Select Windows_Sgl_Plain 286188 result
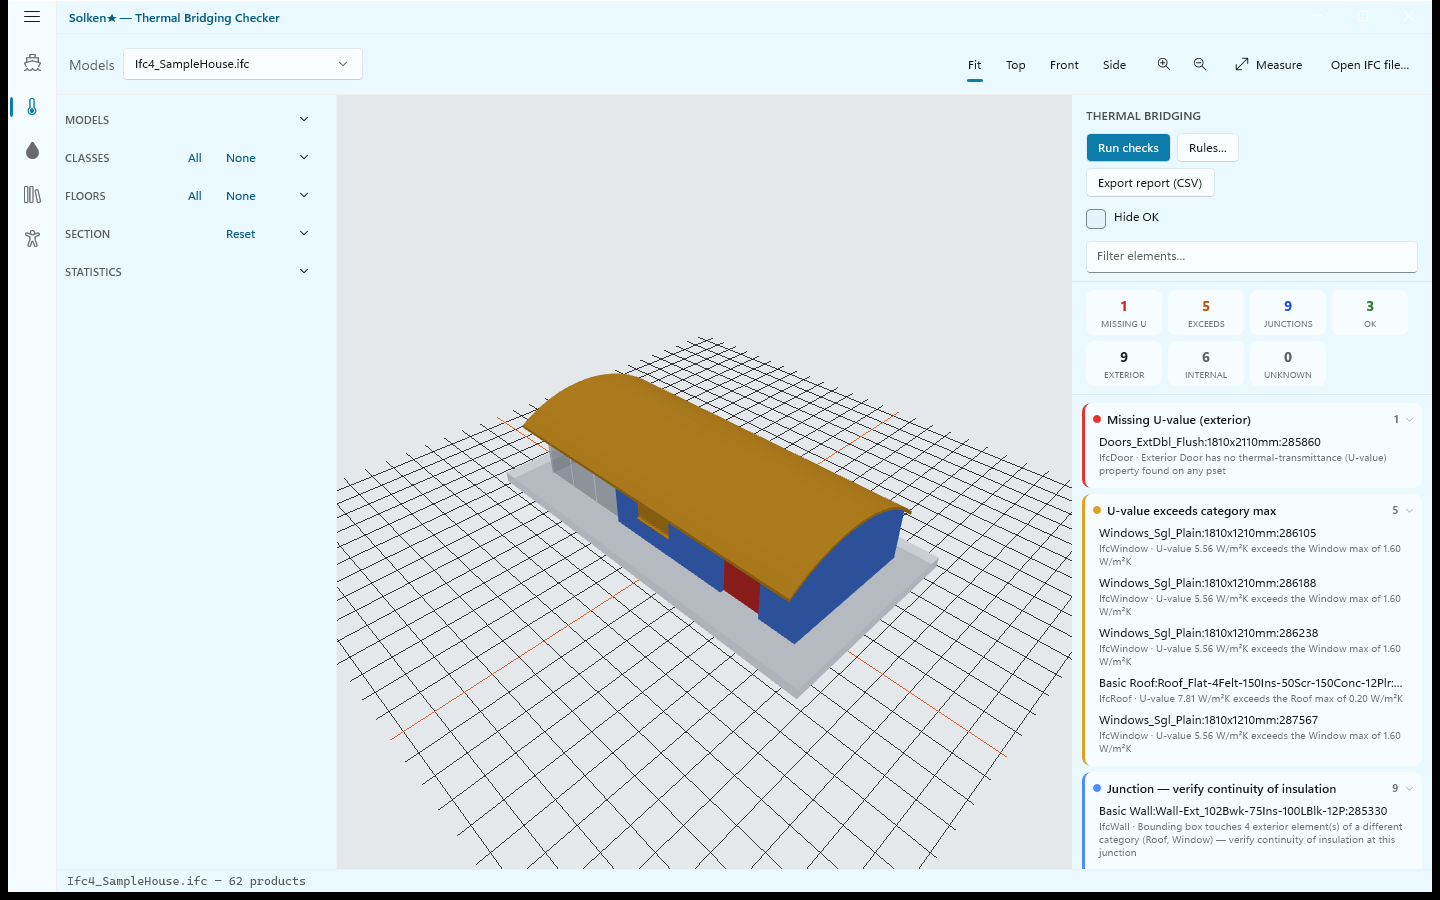The image size is (1440, 900). 1253,596
